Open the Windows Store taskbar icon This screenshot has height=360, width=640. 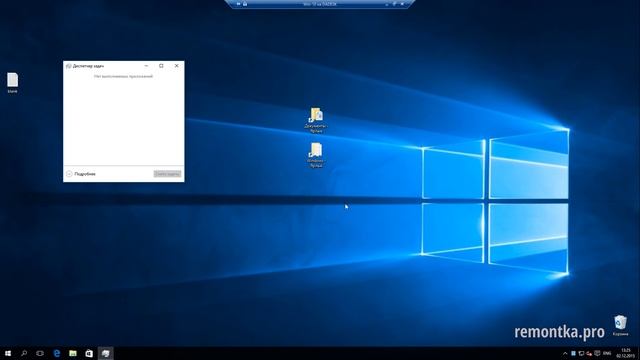89,353
